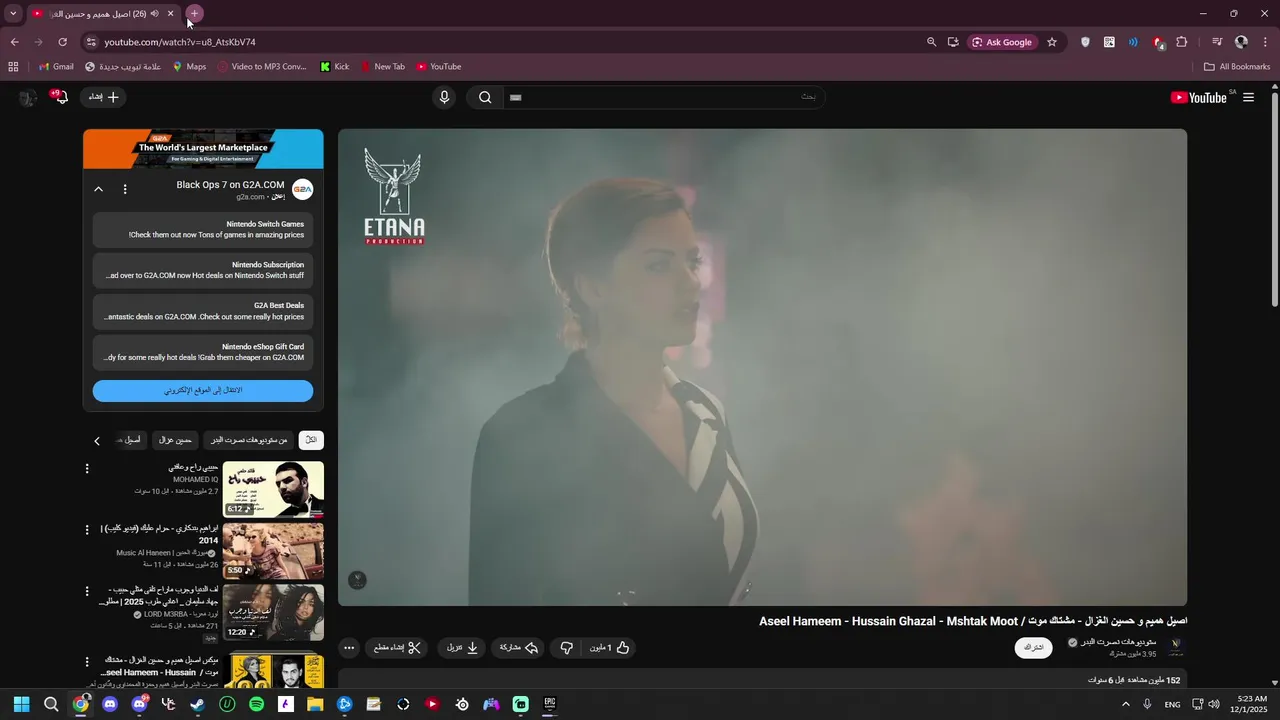Open G2A Best Deals ad link
The image size is (1280, 720).
coord(203,311)
